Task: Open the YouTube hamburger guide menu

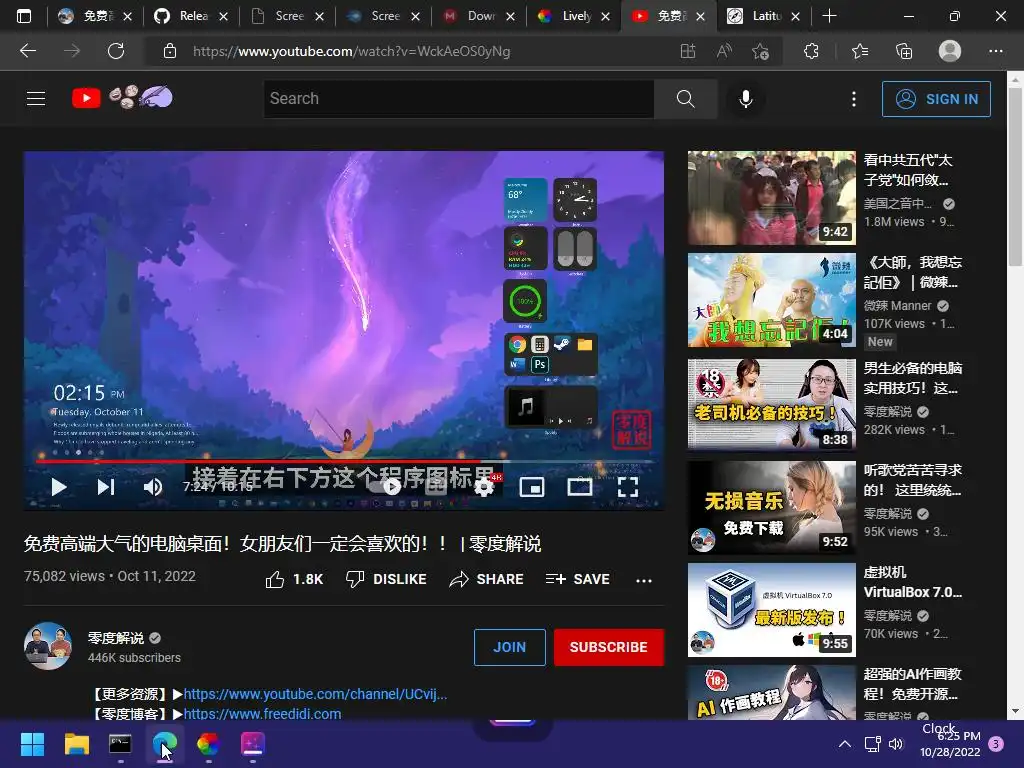Action: pyautogui.click(x=36, y=99)
